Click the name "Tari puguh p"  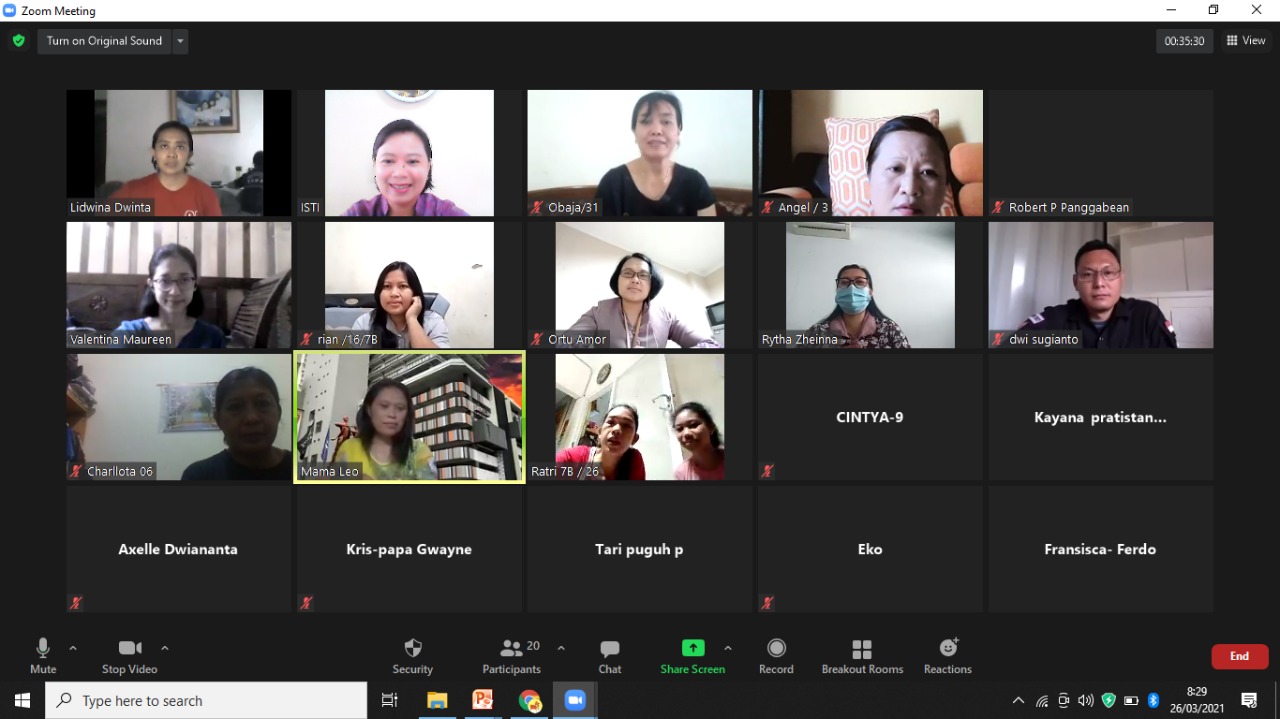[x=639, y=549]
